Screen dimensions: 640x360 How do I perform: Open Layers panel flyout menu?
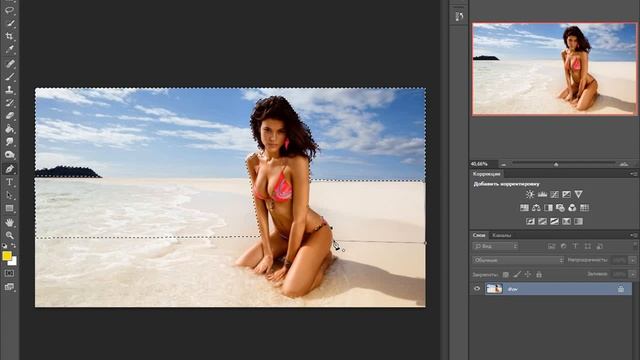[634, 235]
